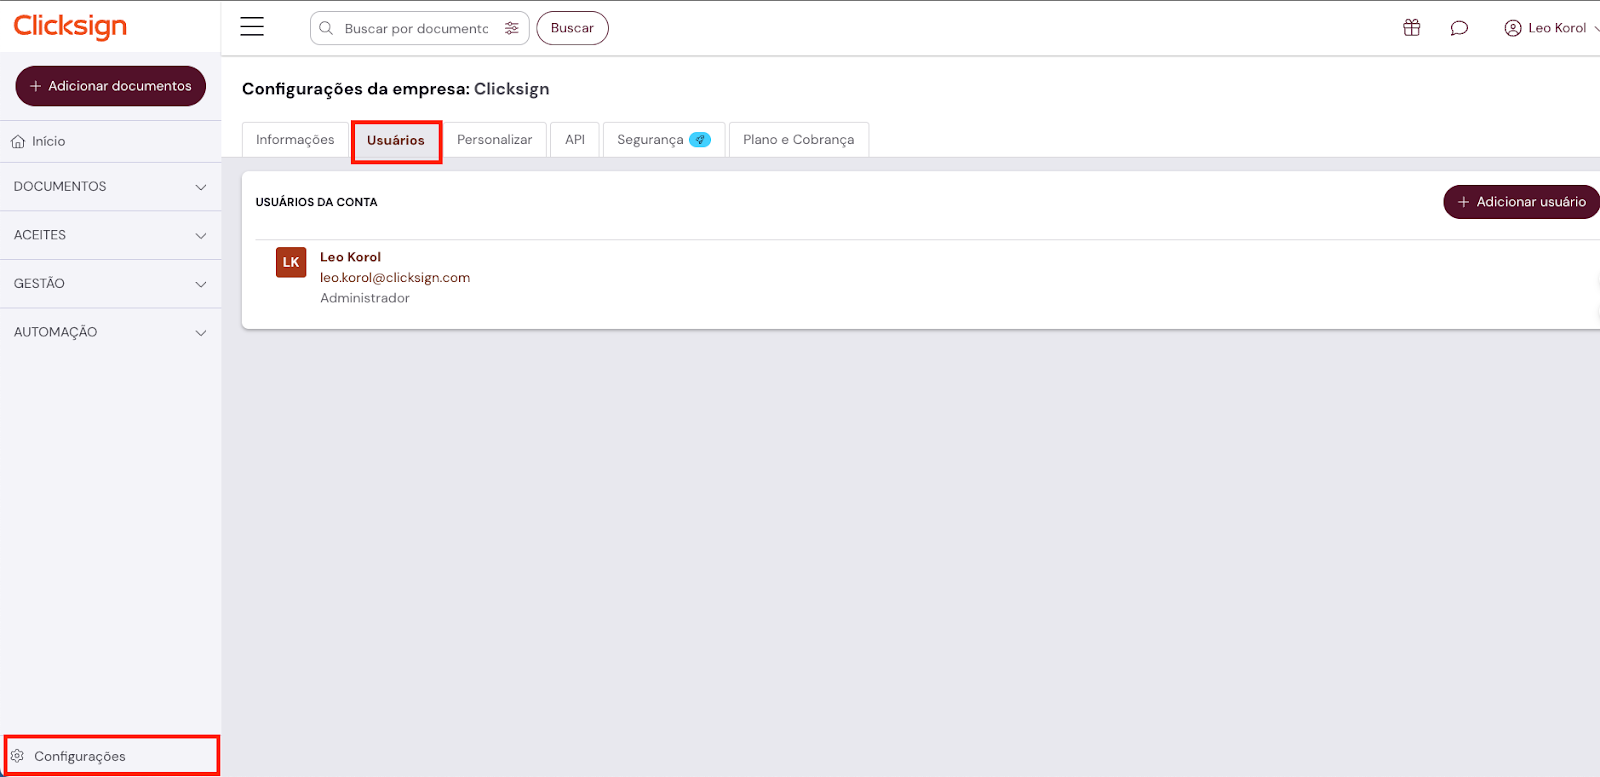Click the search magnifier icon
The width and height of the screenshot is (1600, 777).
(x=326, y=28)
